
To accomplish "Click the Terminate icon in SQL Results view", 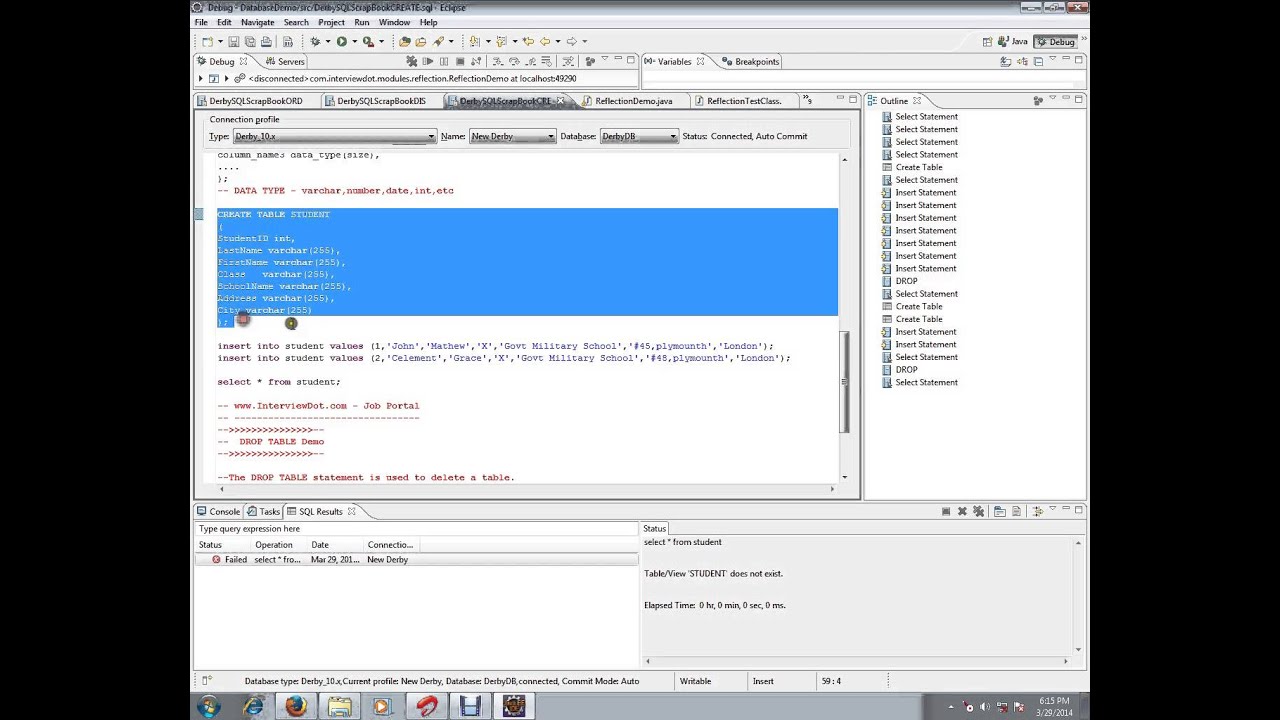I will point(946,511).
